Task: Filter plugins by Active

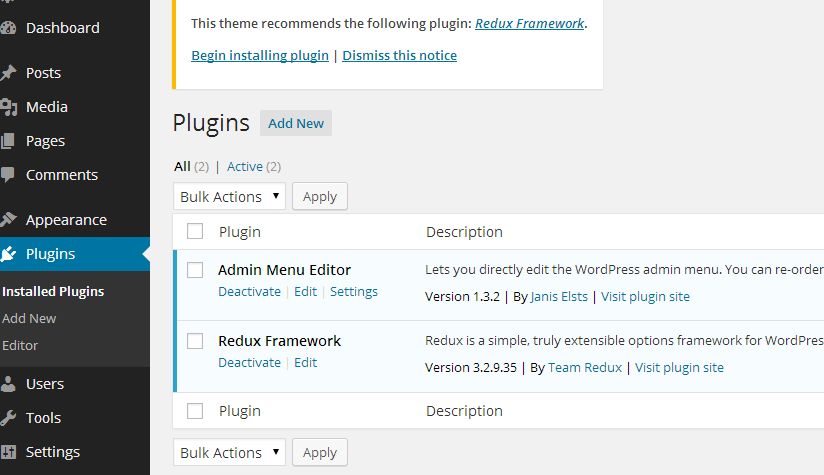Action: (x=245, y=167)
